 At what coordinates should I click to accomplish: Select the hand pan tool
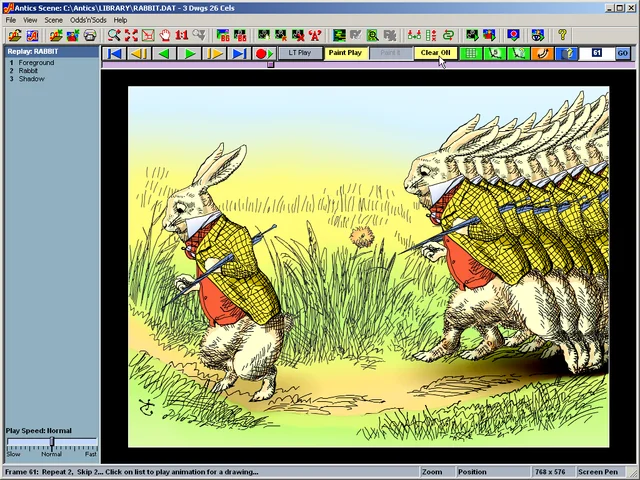(165, 36)
